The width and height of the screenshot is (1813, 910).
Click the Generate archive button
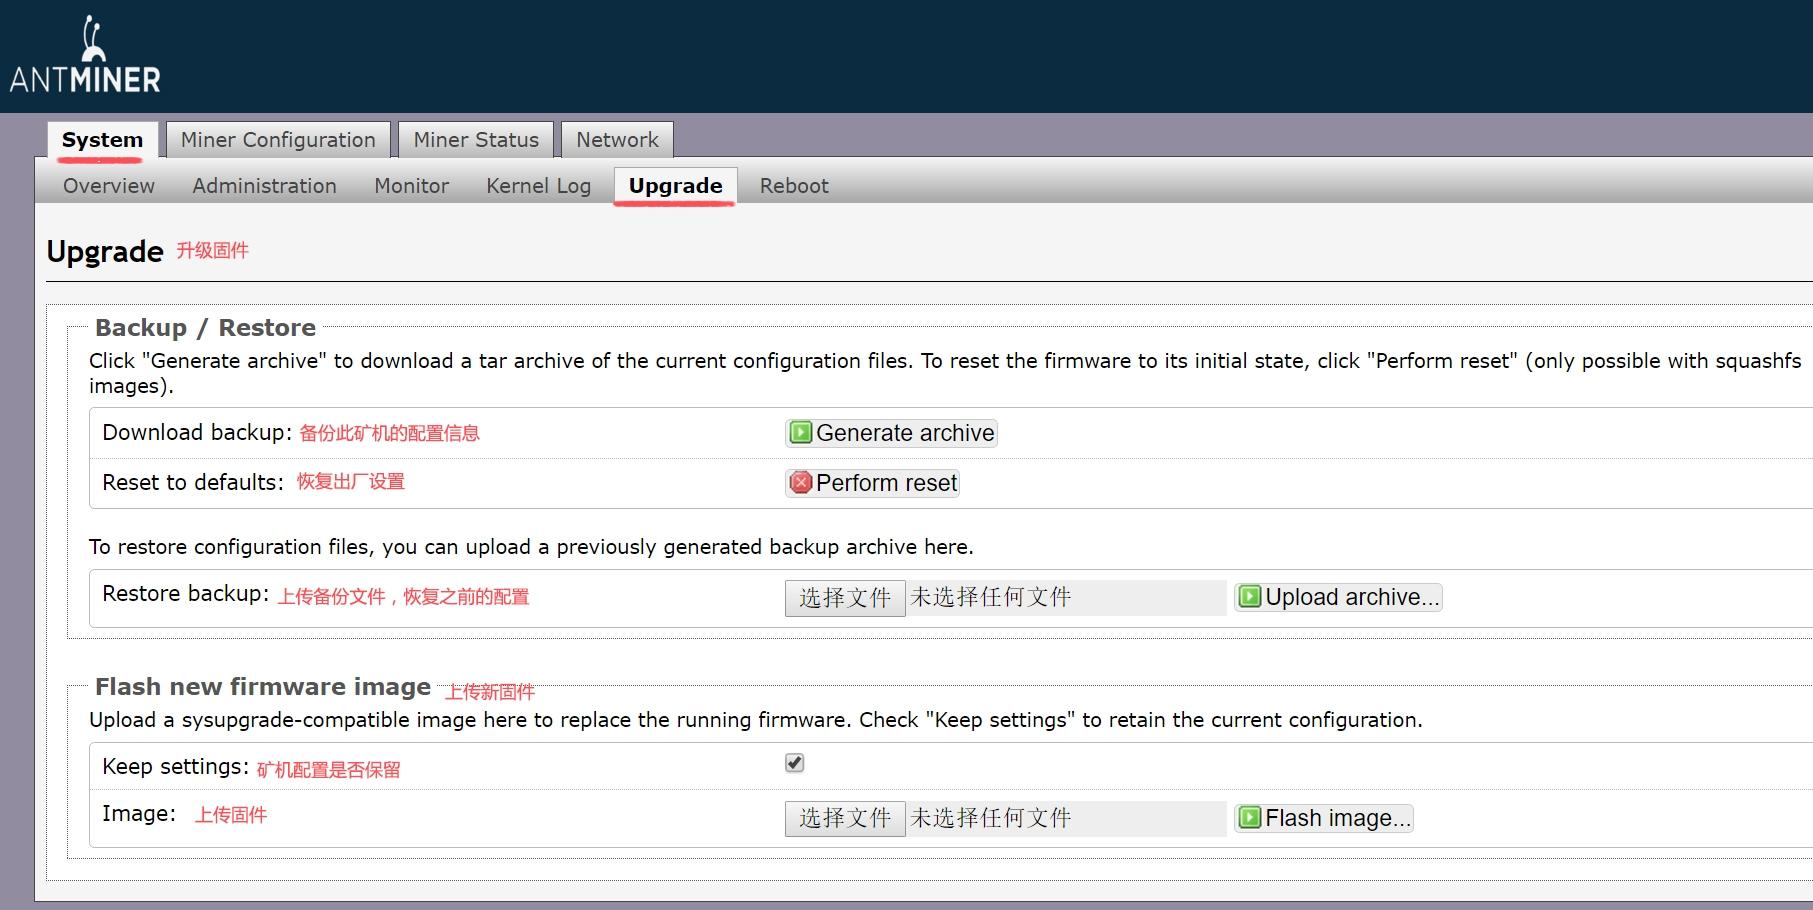click(x=890, y=432)
